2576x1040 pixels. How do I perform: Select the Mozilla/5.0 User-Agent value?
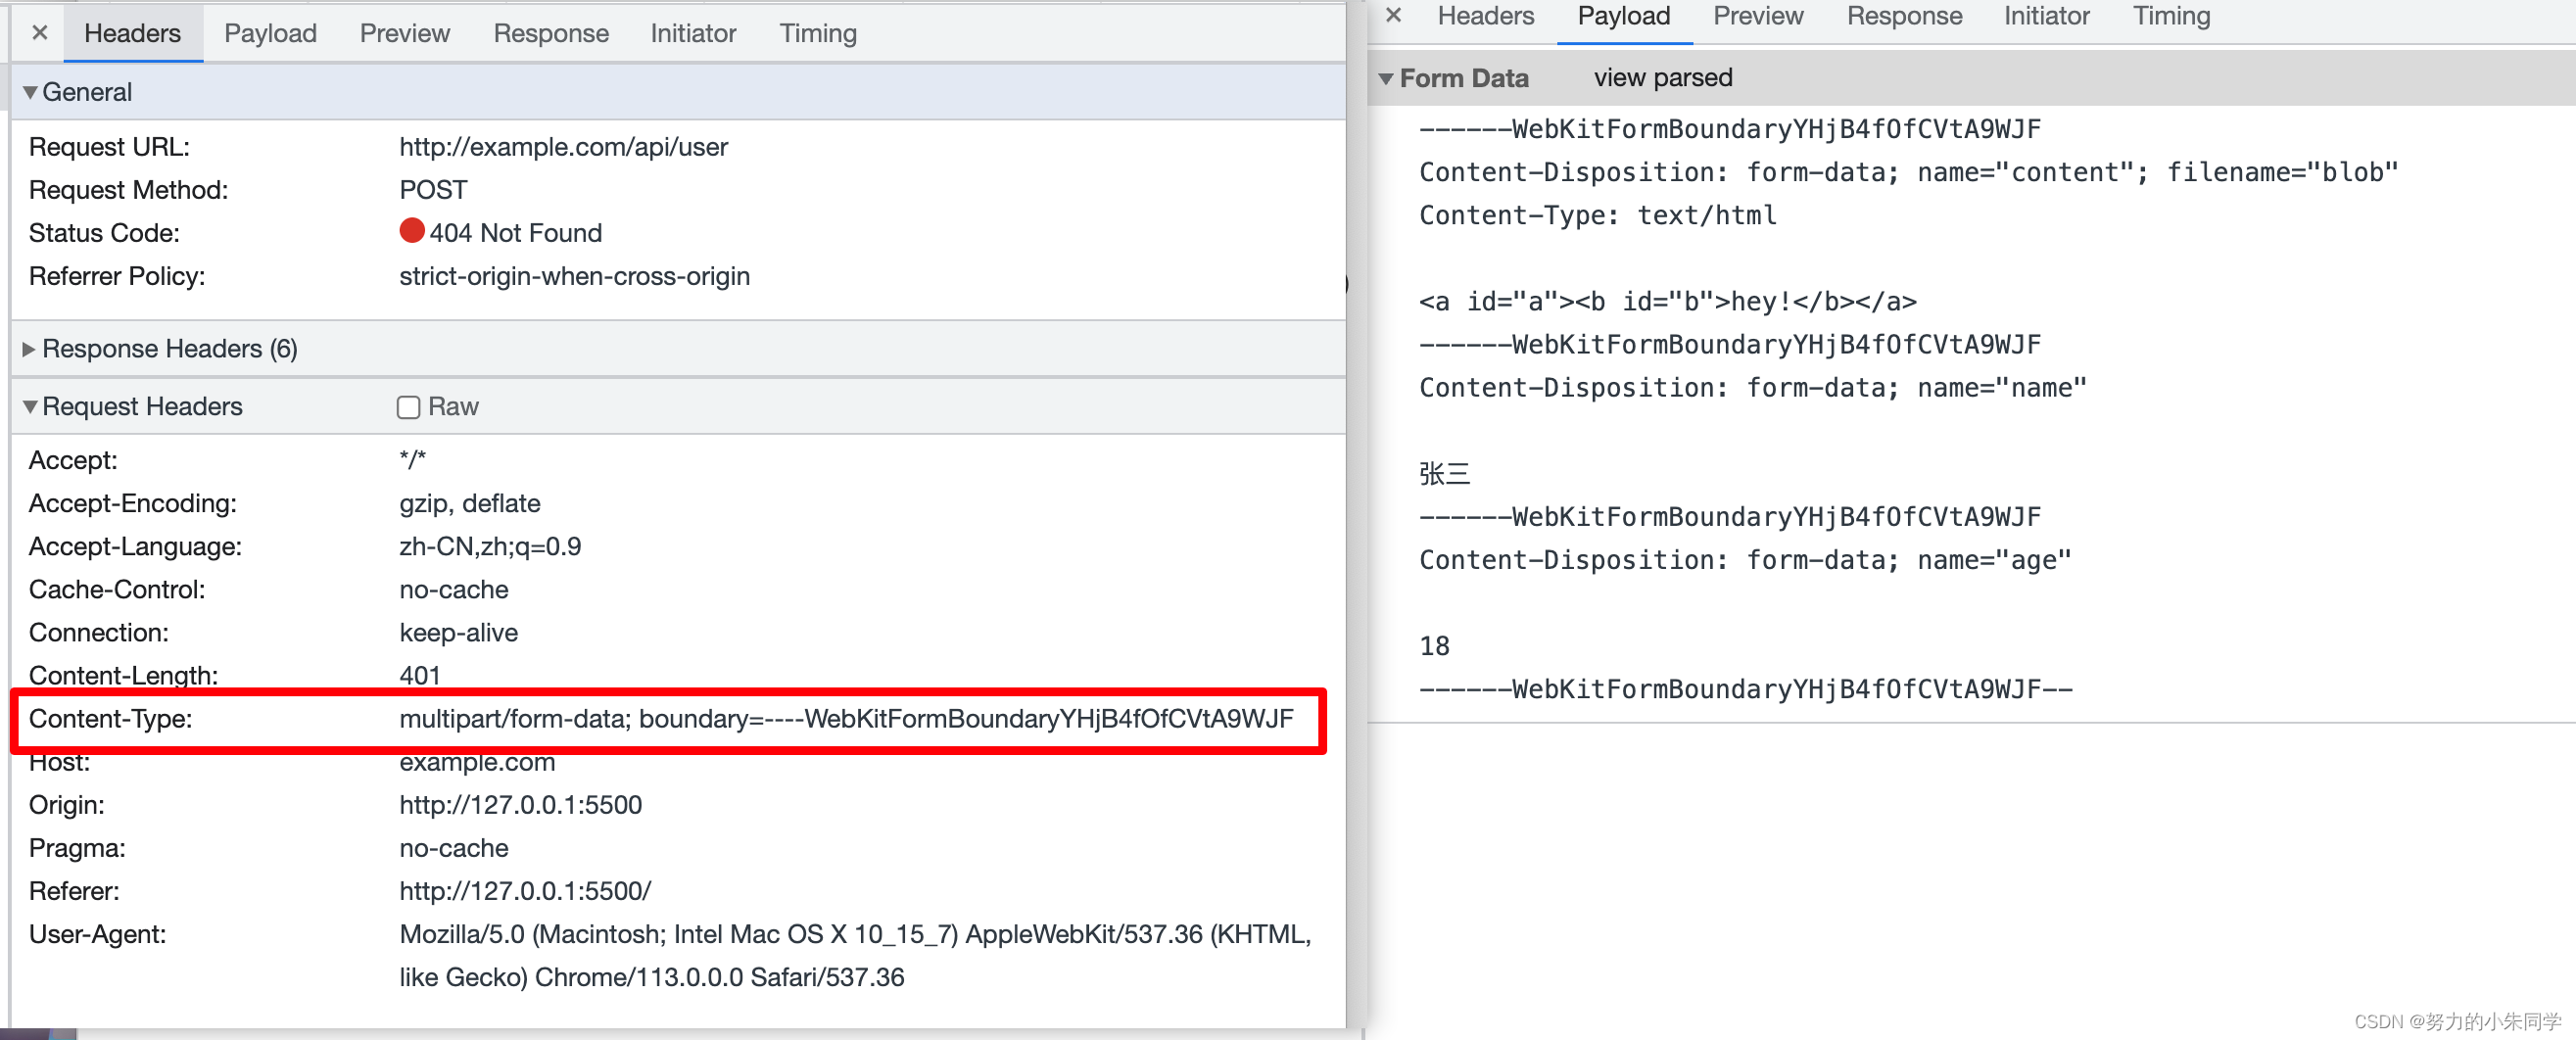pos(855,956)
